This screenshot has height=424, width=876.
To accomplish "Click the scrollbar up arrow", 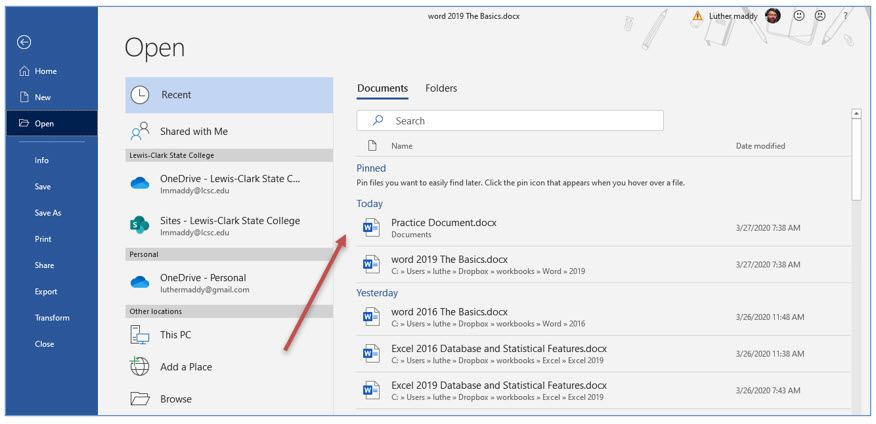I will 856,114.
